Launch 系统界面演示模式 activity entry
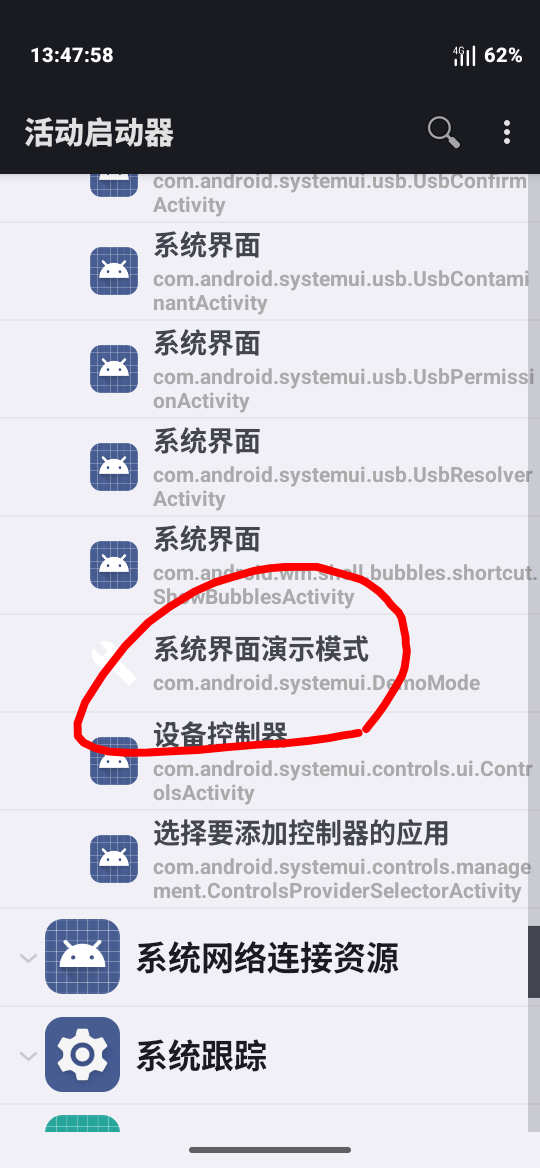 270,663
